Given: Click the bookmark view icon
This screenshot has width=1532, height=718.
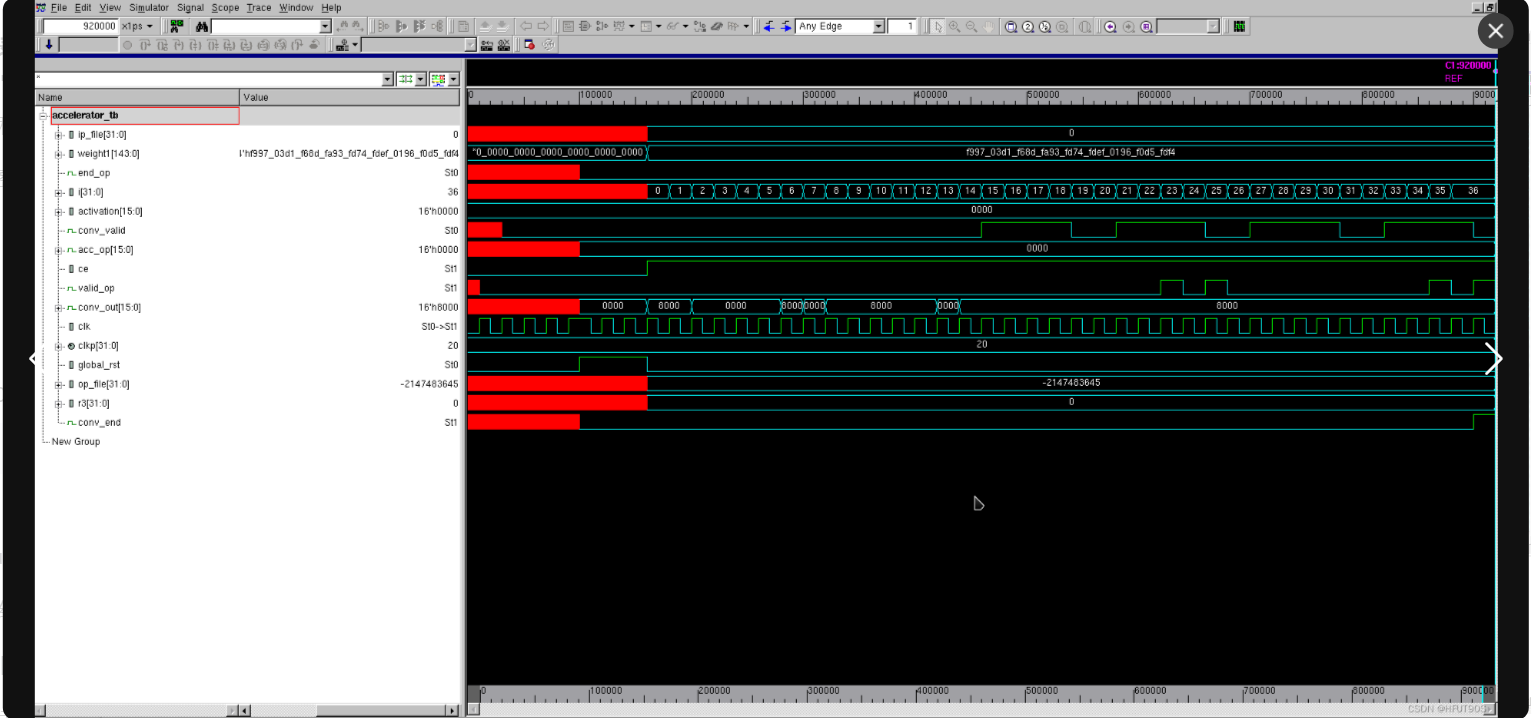Looking at the screenshot, I should (1146, 26).
